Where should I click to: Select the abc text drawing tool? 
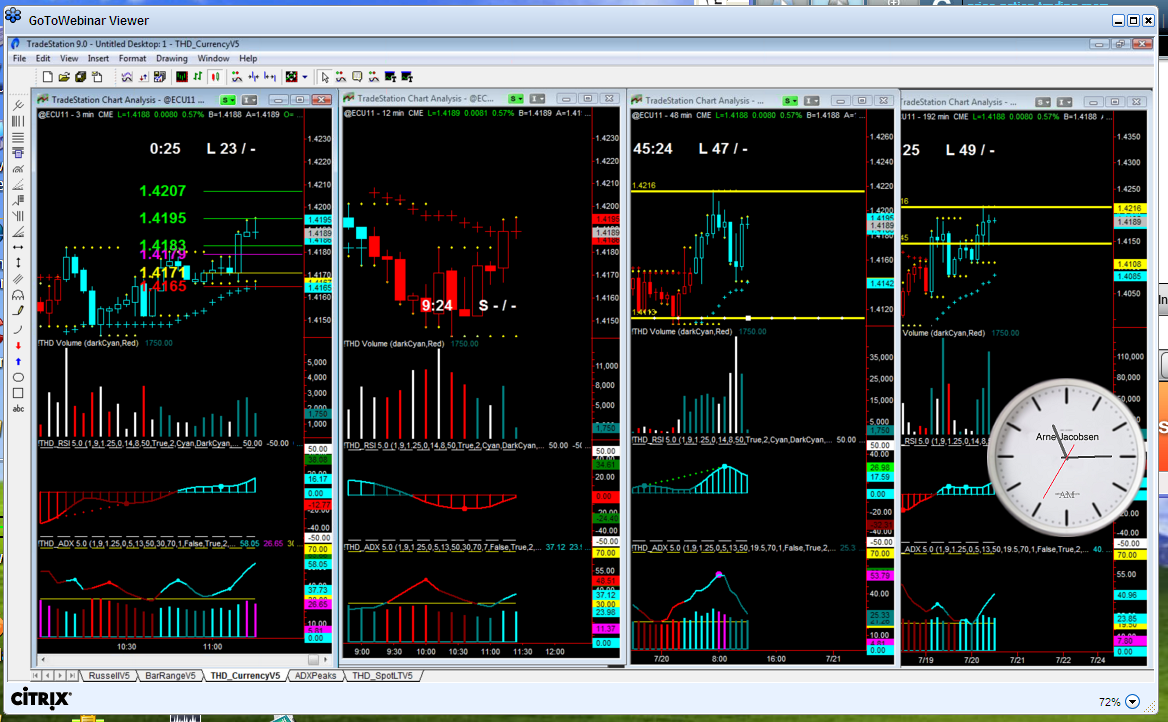[19, 408]
